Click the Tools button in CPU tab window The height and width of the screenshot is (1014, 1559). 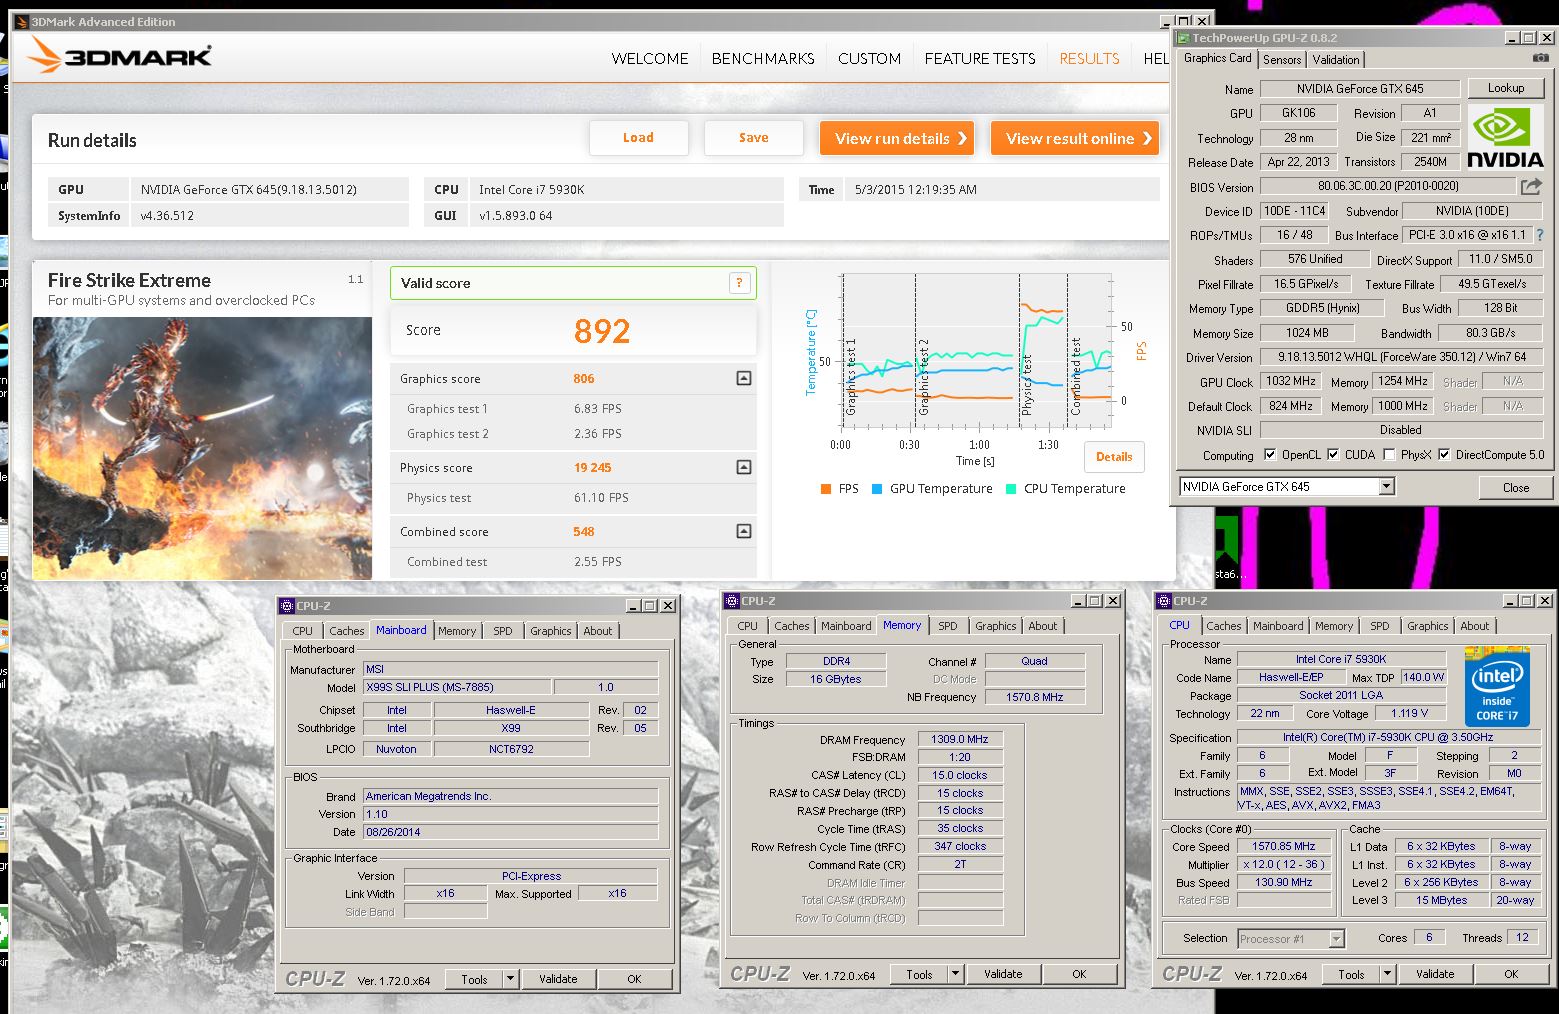click(x=1351, y=974)
